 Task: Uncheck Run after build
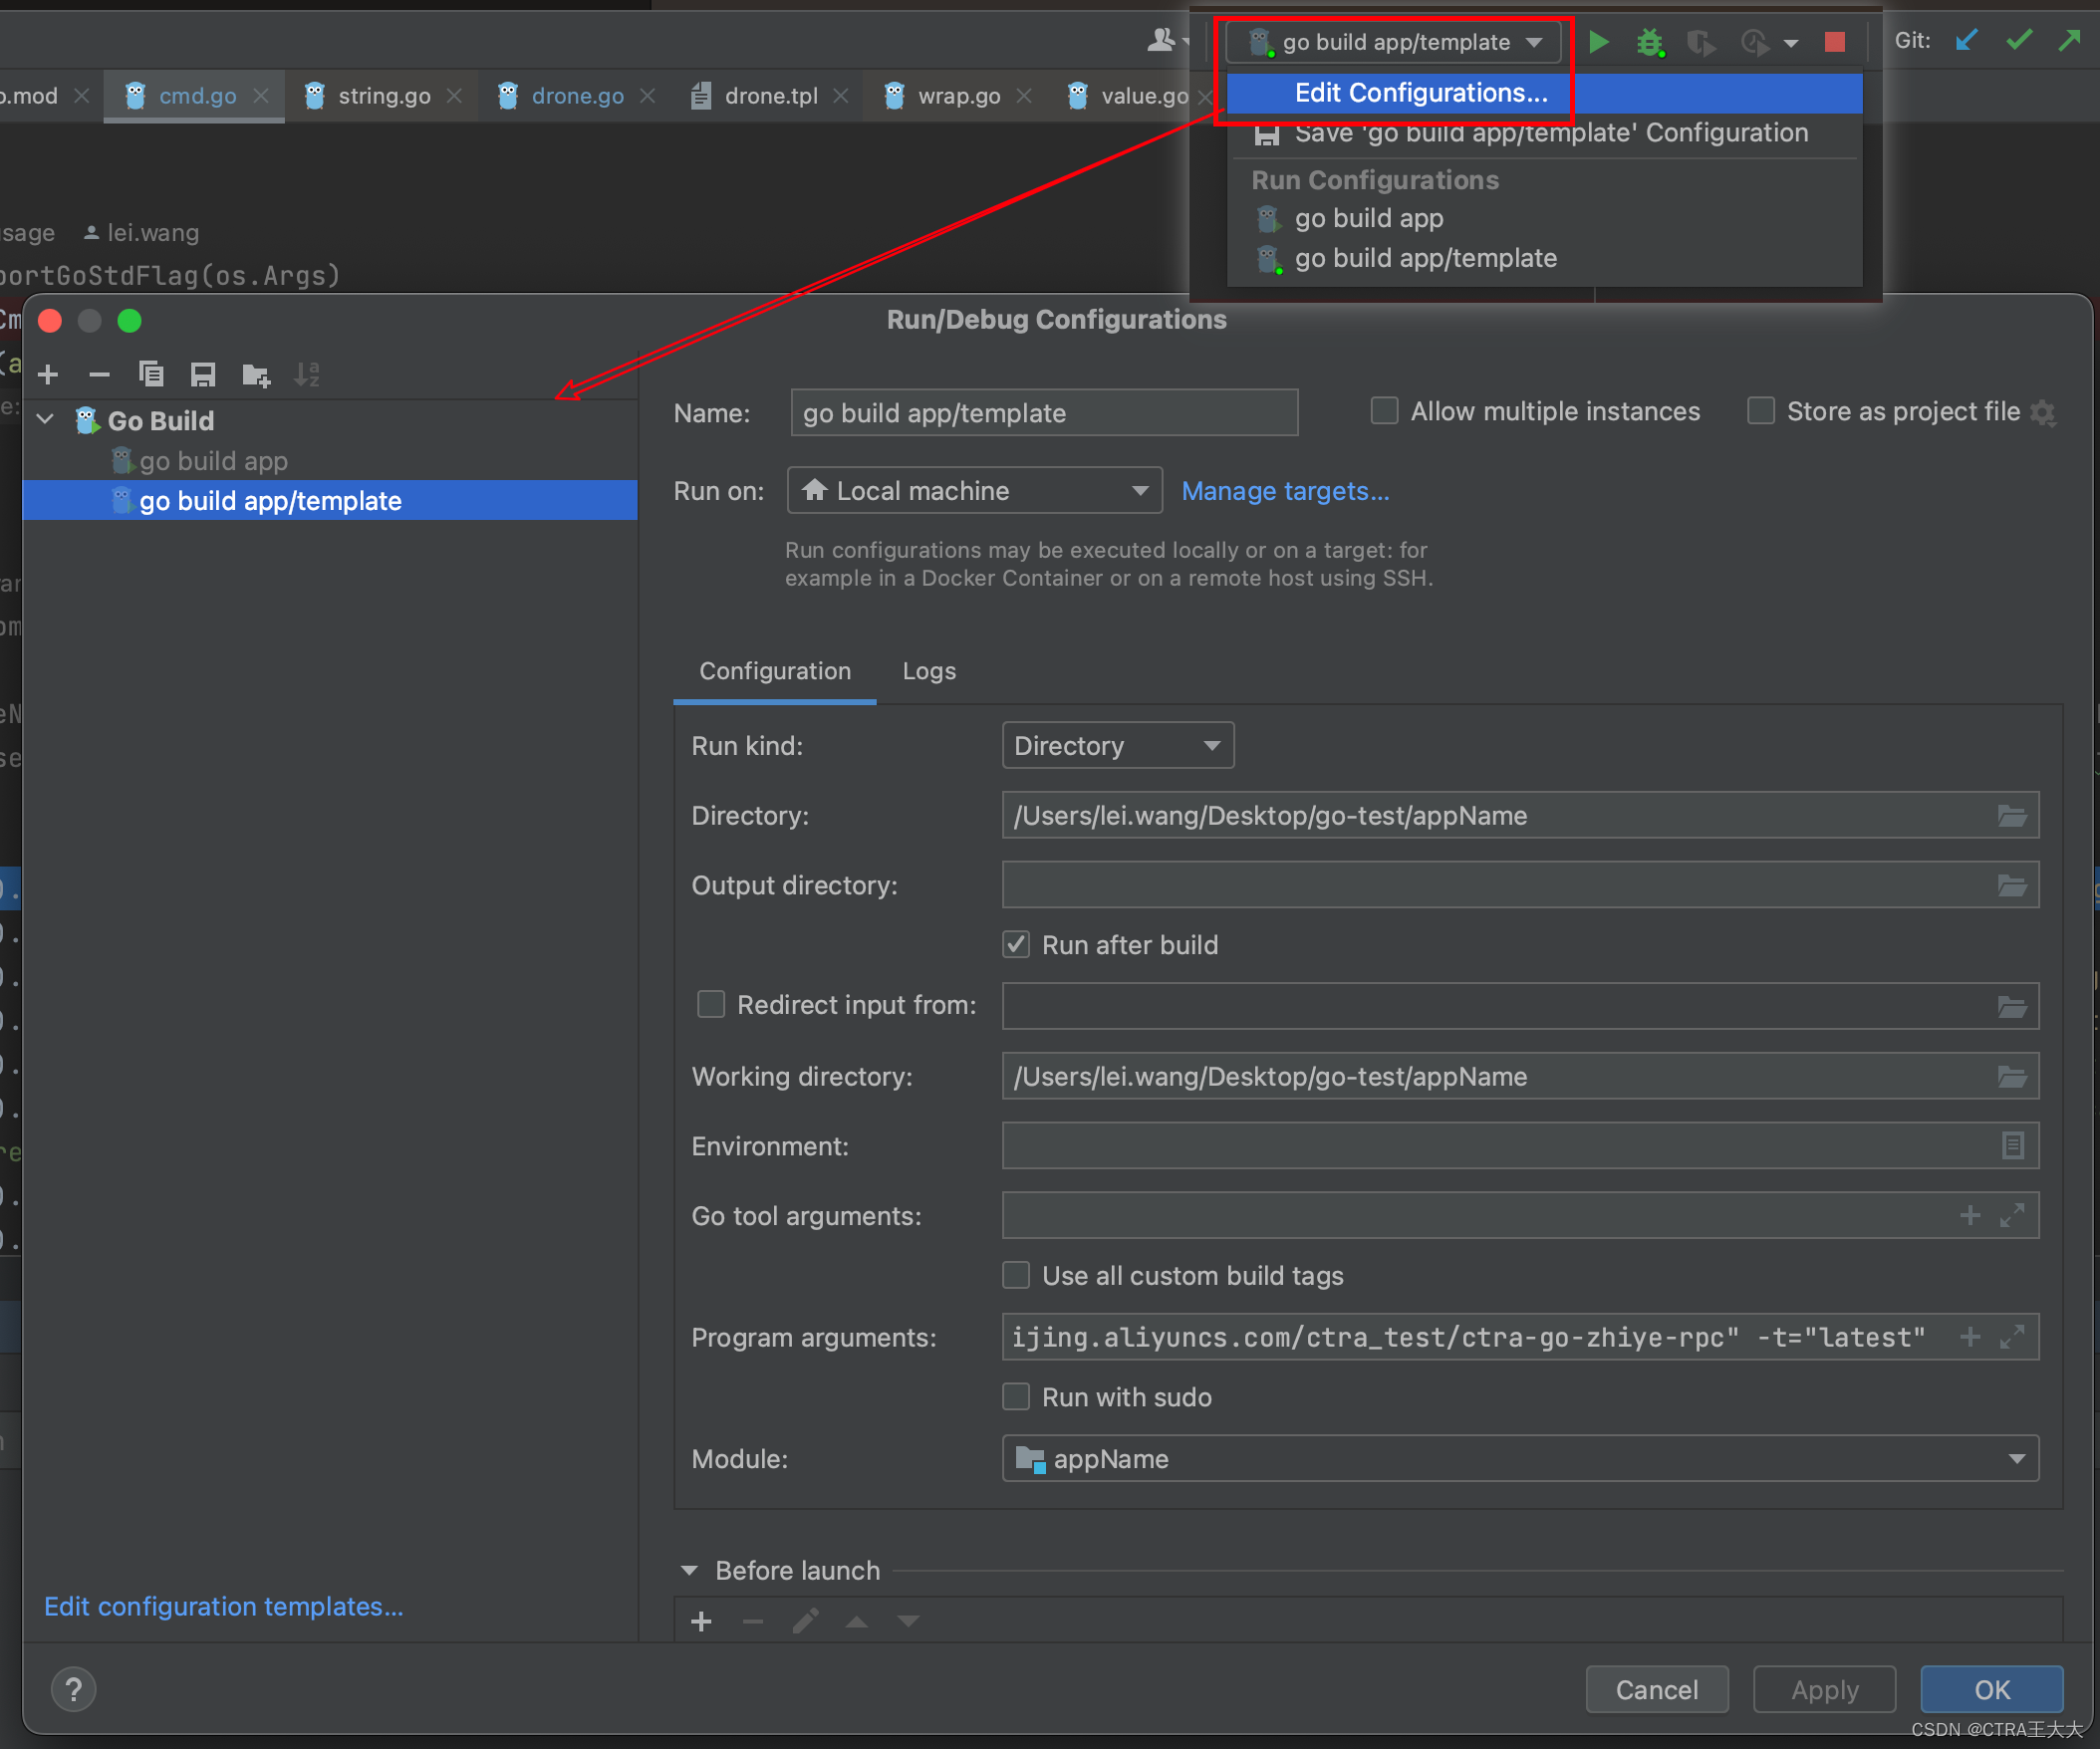click(1016, 945)
